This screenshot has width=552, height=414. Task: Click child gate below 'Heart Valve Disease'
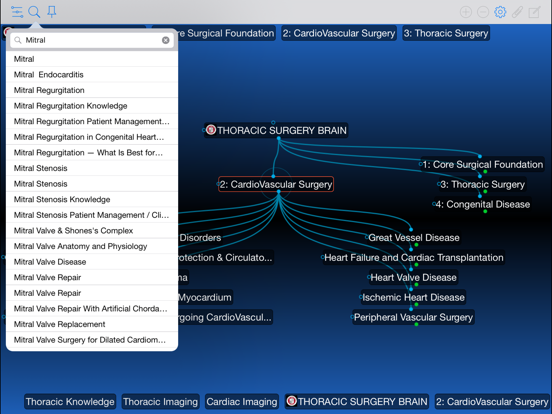point(416,284)
